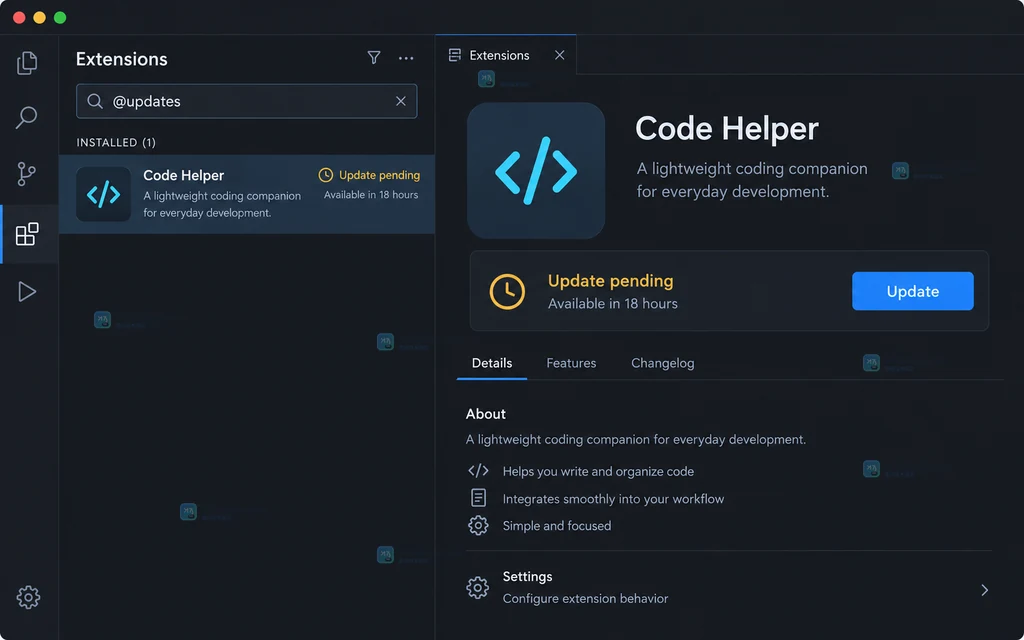
Task: Select the Extensions editor tab label
Action: pos(500,56)
